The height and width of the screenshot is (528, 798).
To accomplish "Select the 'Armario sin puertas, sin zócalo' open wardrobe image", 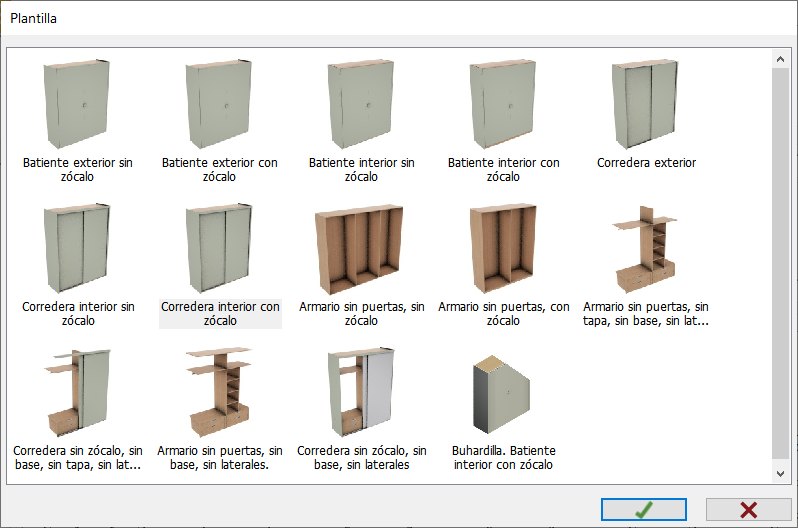I will (x=359, y=249).
